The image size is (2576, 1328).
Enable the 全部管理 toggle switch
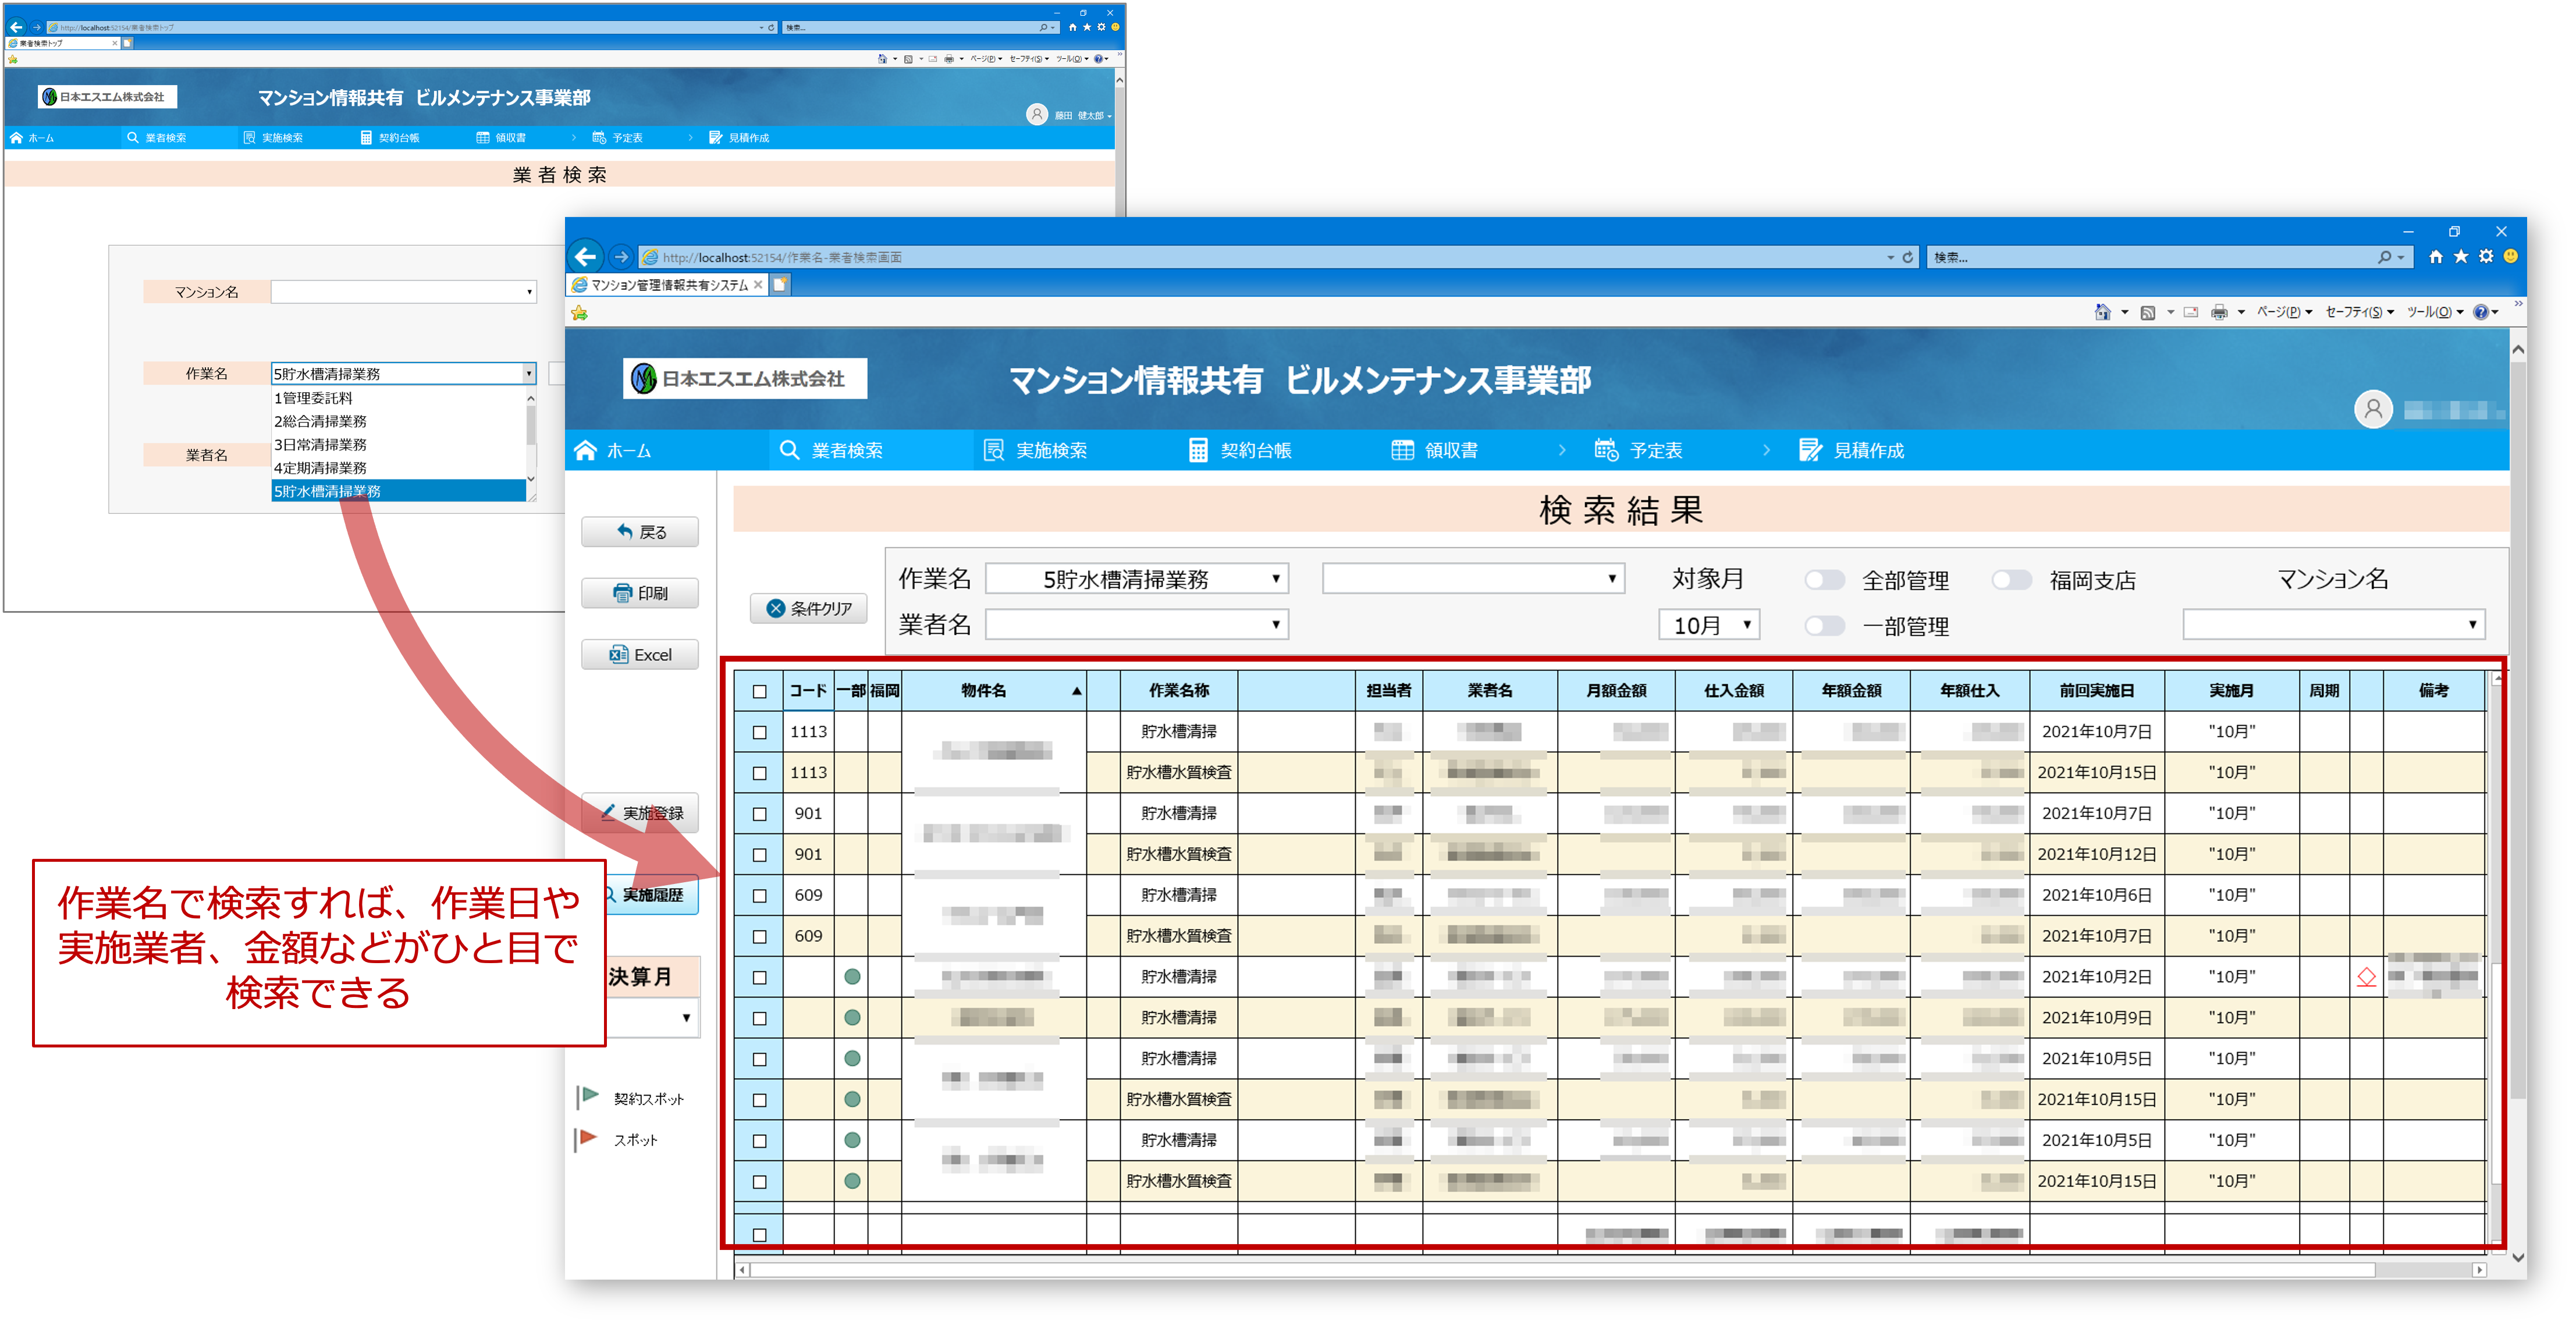[1824, 580]
